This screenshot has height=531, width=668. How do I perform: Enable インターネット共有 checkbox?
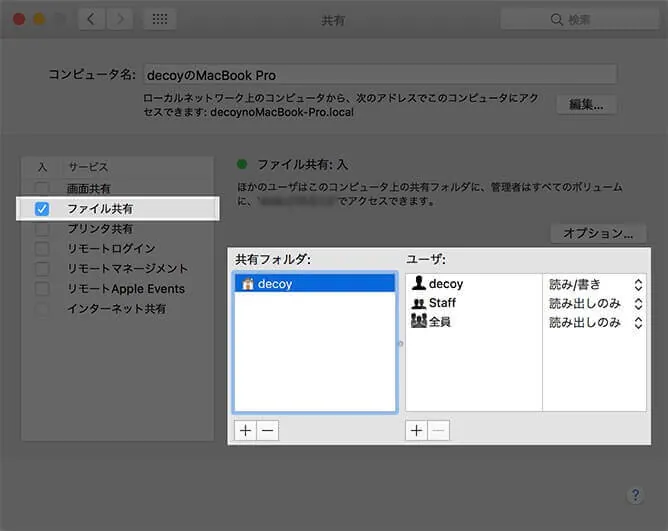tap(42, 309)
